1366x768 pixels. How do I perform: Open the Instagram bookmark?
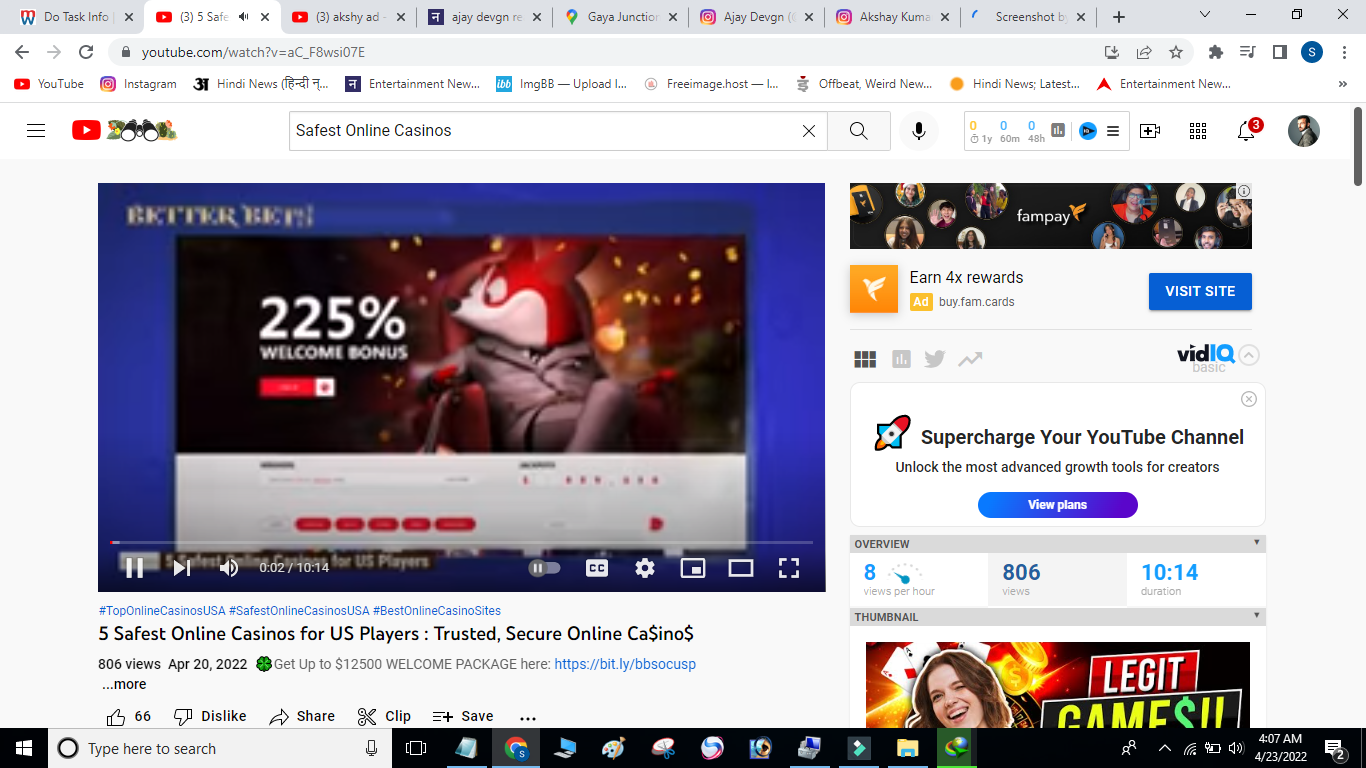[138, 84]
